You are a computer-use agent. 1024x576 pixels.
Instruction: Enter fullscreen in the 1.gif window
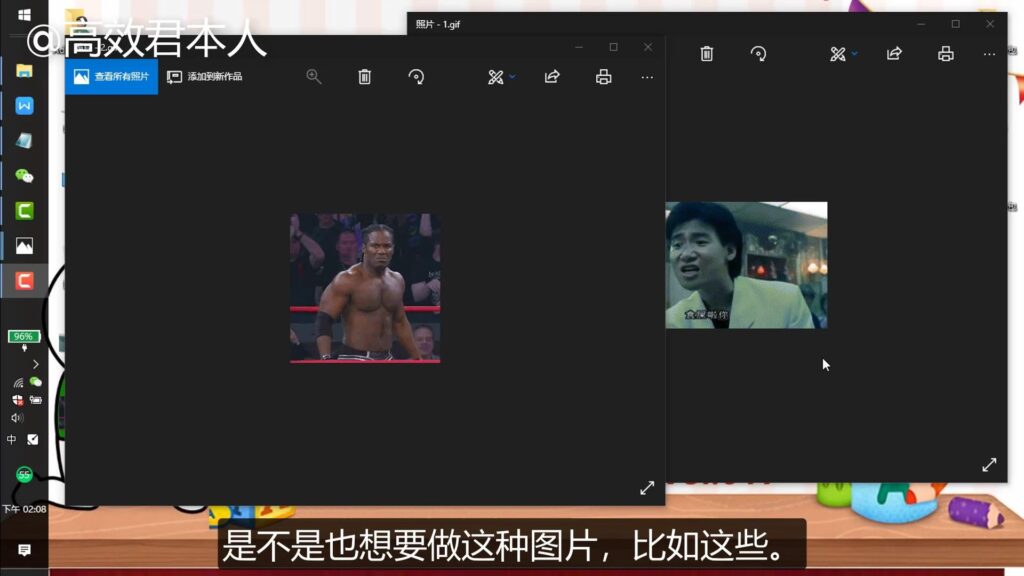click(989, 464)
